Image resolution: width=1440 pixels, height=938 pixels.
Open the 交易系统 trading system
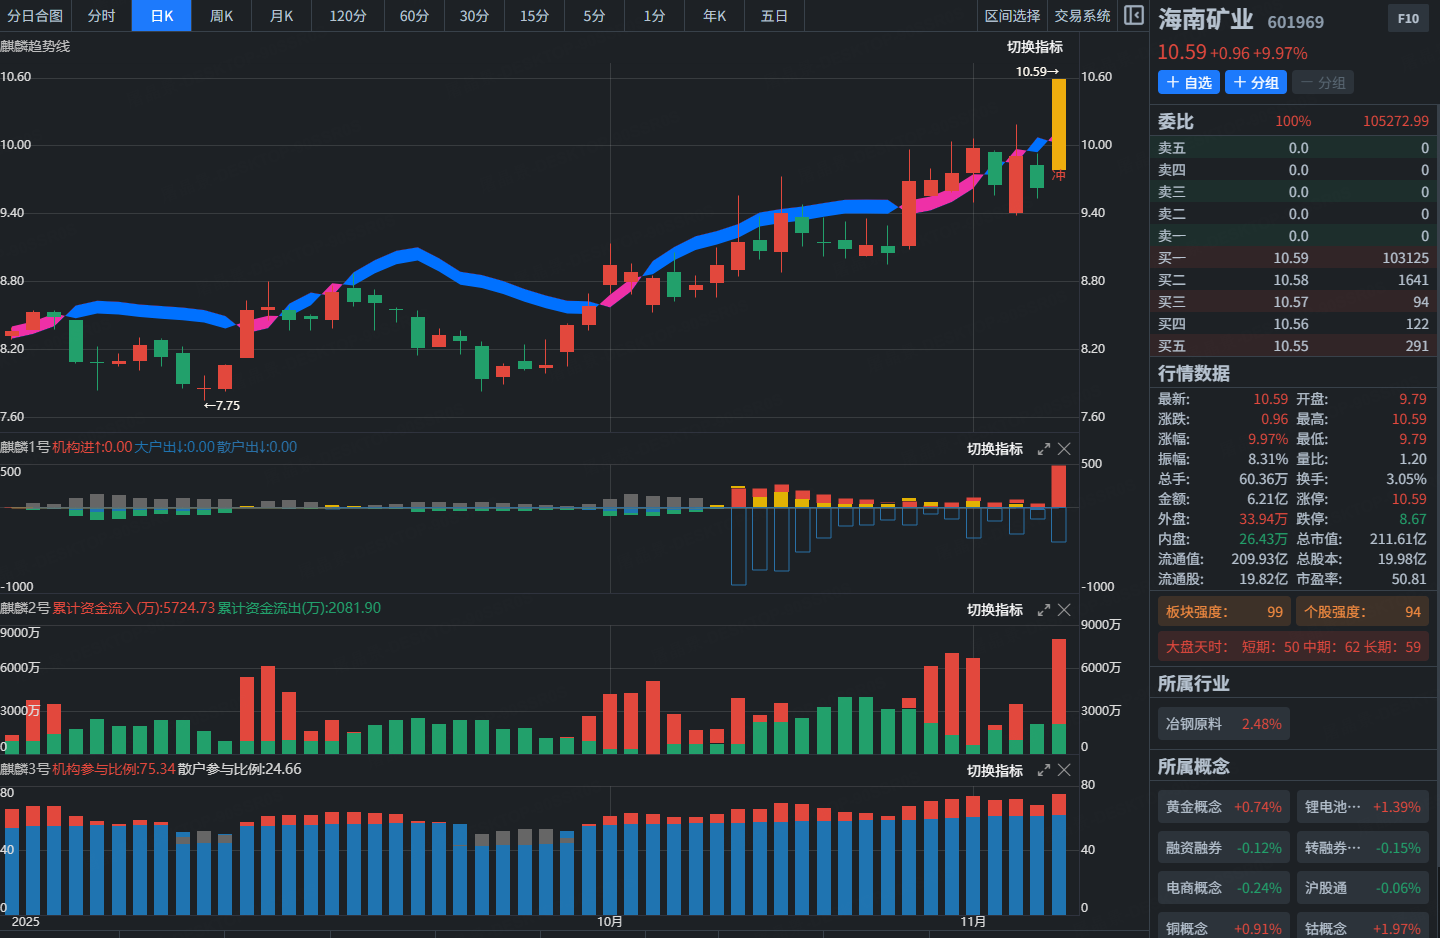click(x=1082, y=16)
